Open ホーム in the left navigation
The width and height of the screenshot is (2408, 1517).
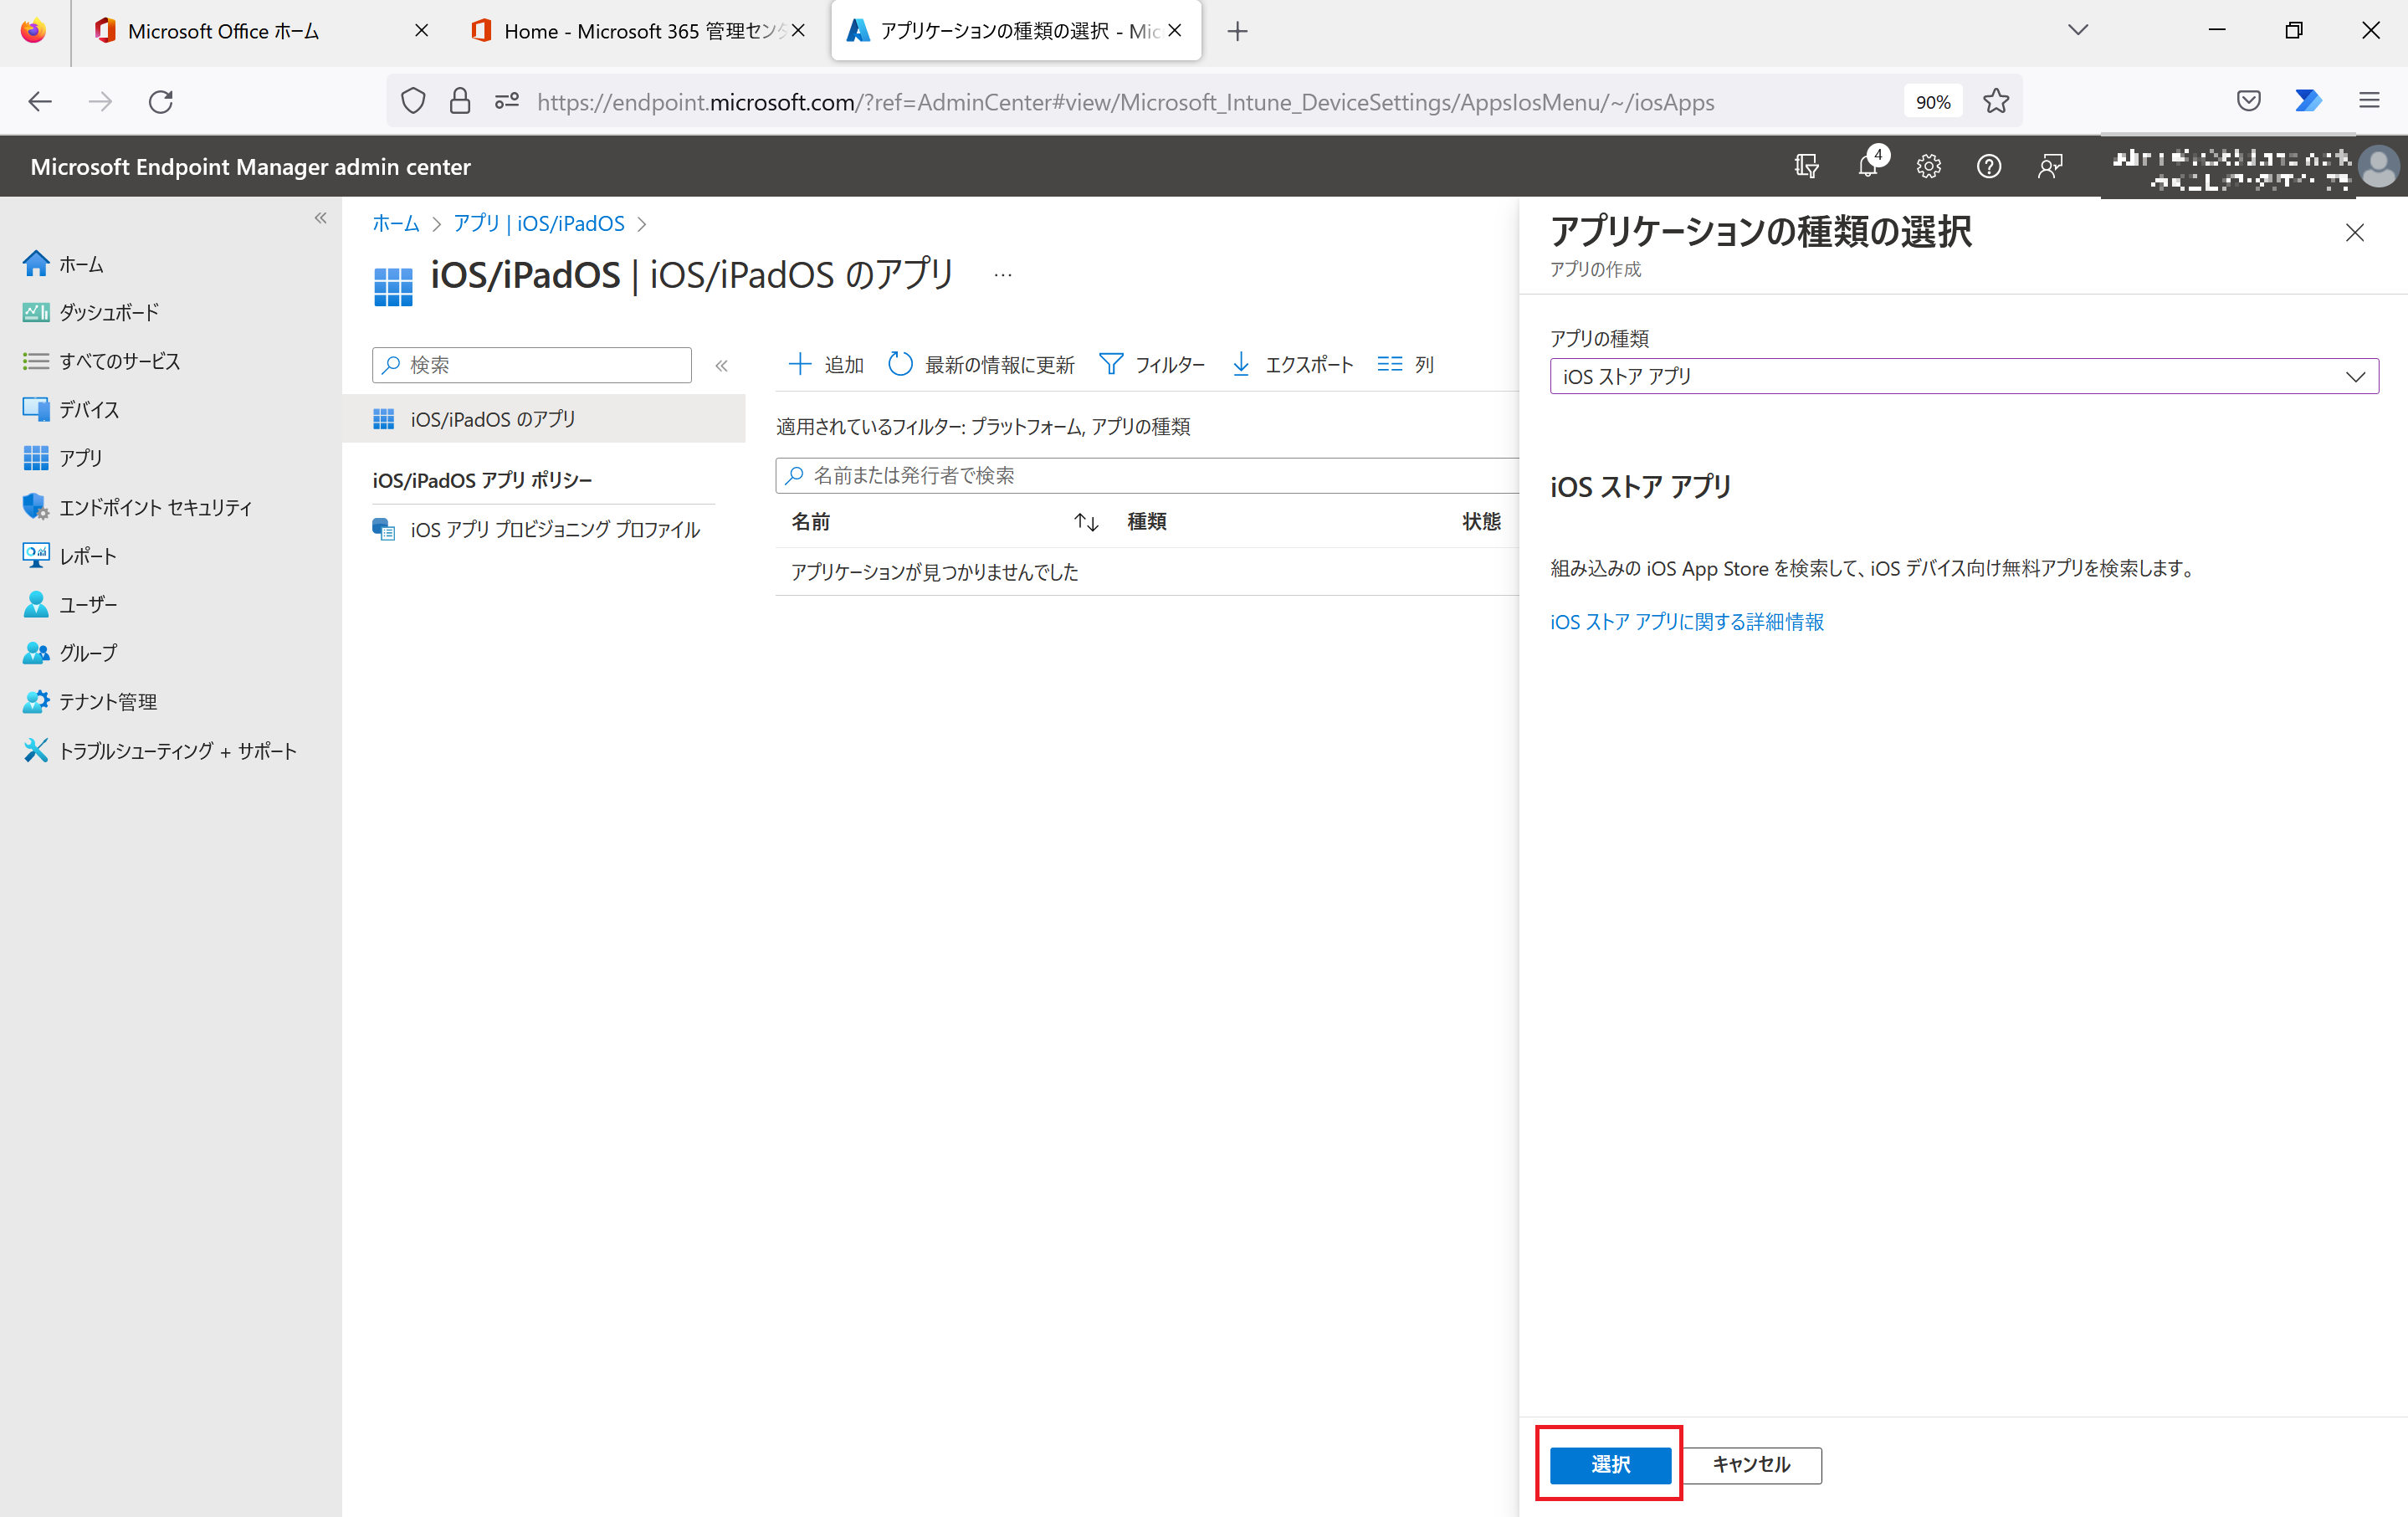pos(63,264)
